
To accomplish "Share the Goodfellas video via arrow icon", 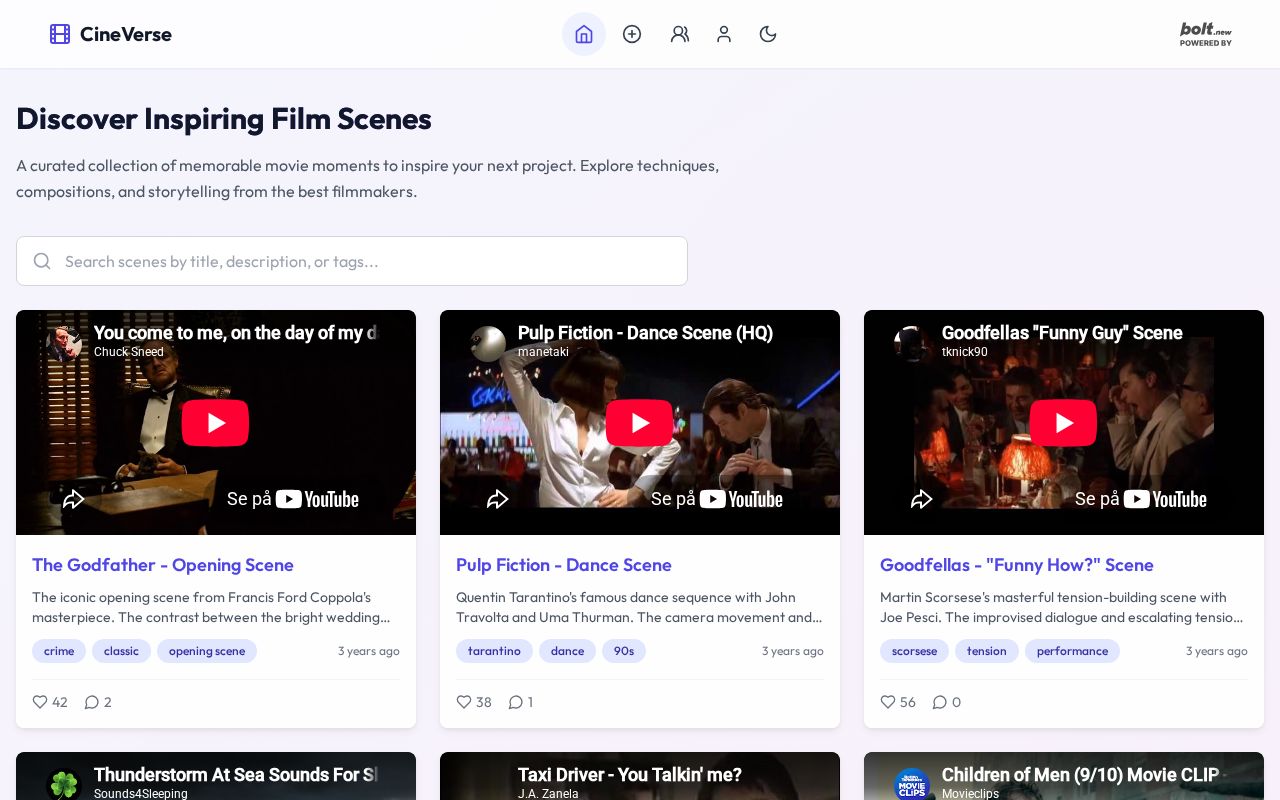I will (922, 499).
